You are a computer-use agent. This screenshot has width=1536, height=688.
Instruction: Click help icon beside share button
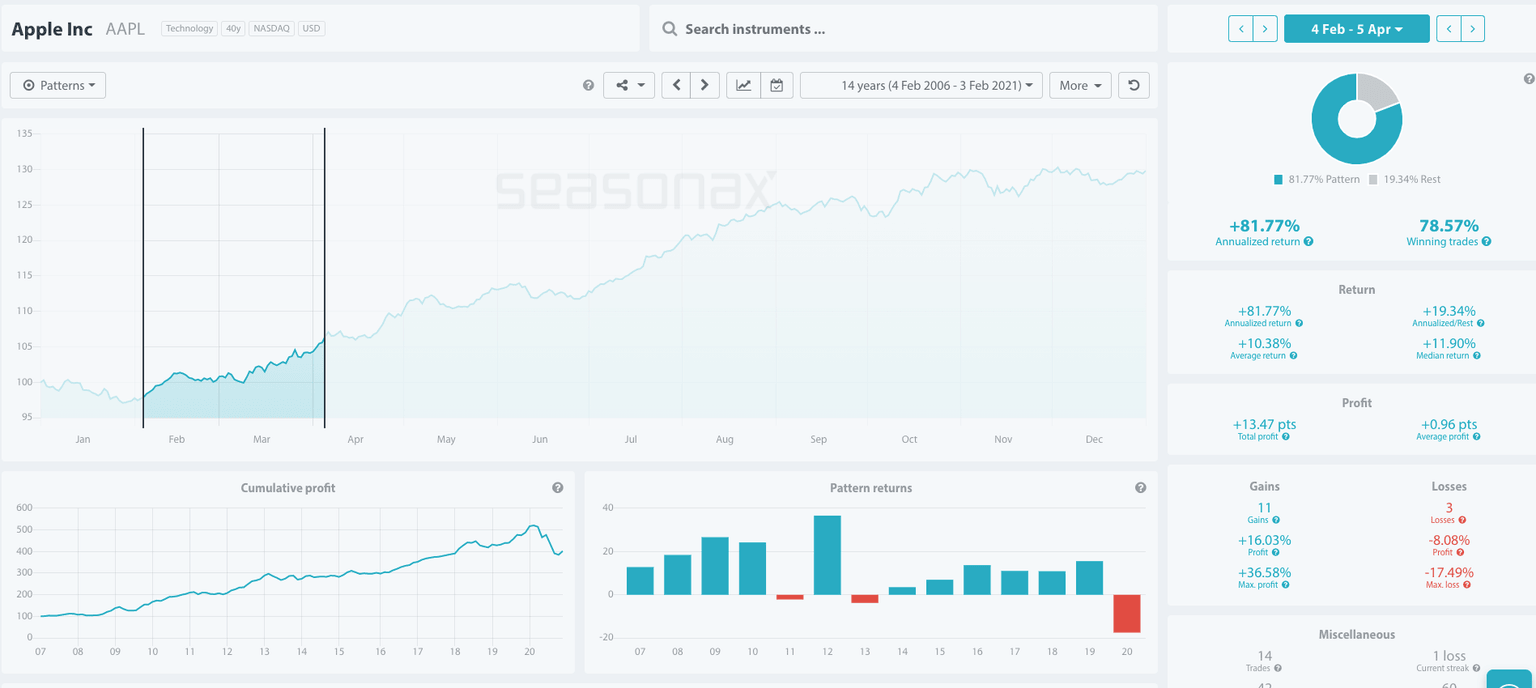[x=588, y=86]
